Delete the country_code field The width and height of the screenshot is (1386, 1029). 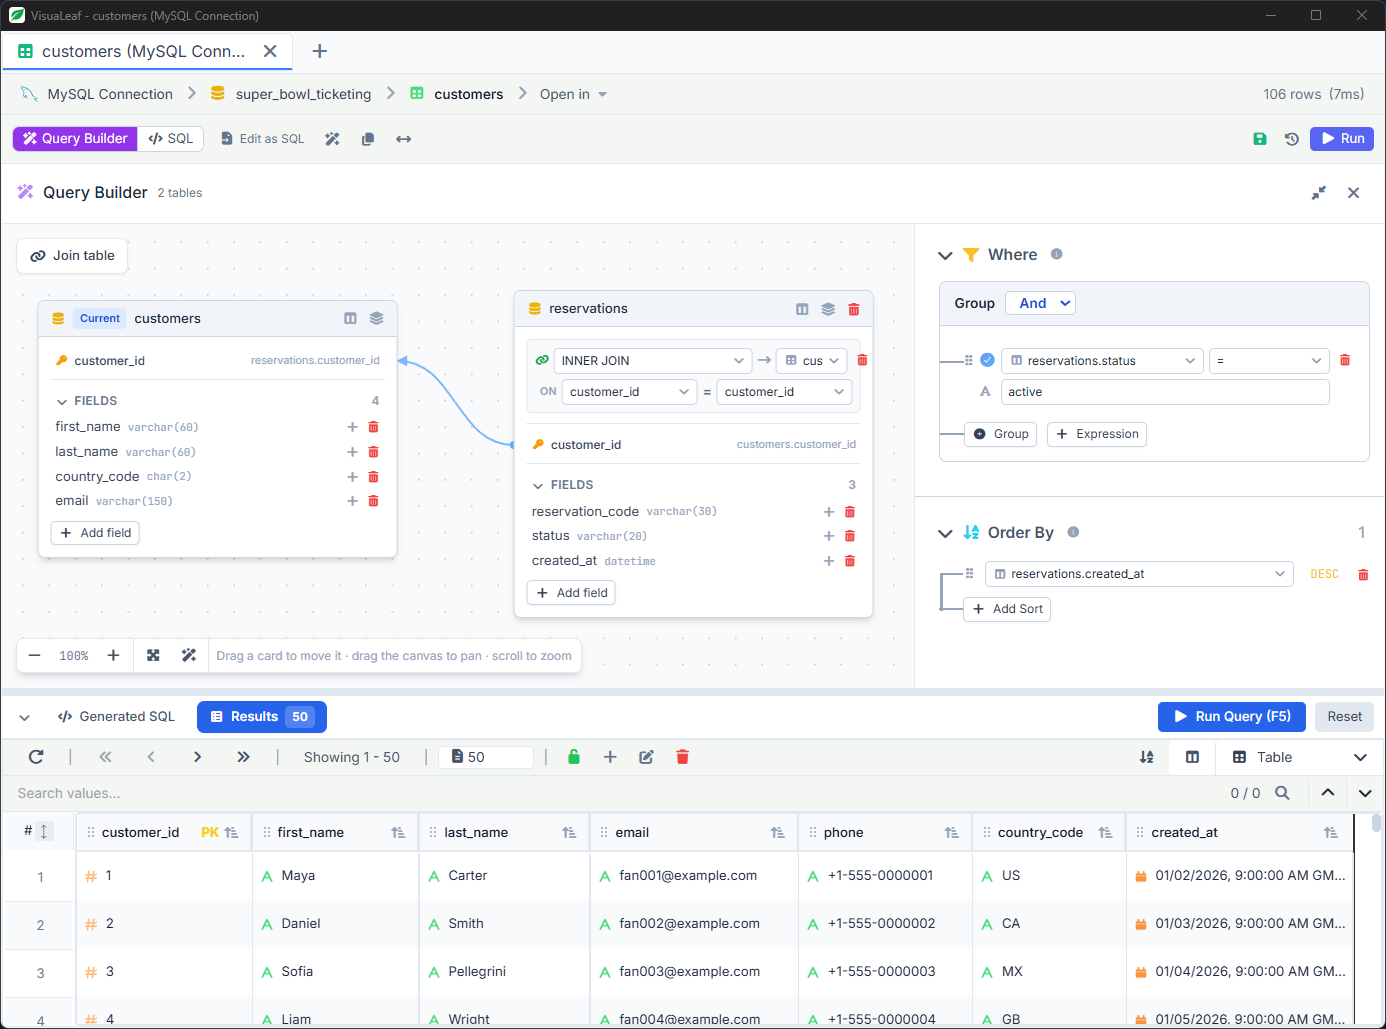click(x=373, y=476)
